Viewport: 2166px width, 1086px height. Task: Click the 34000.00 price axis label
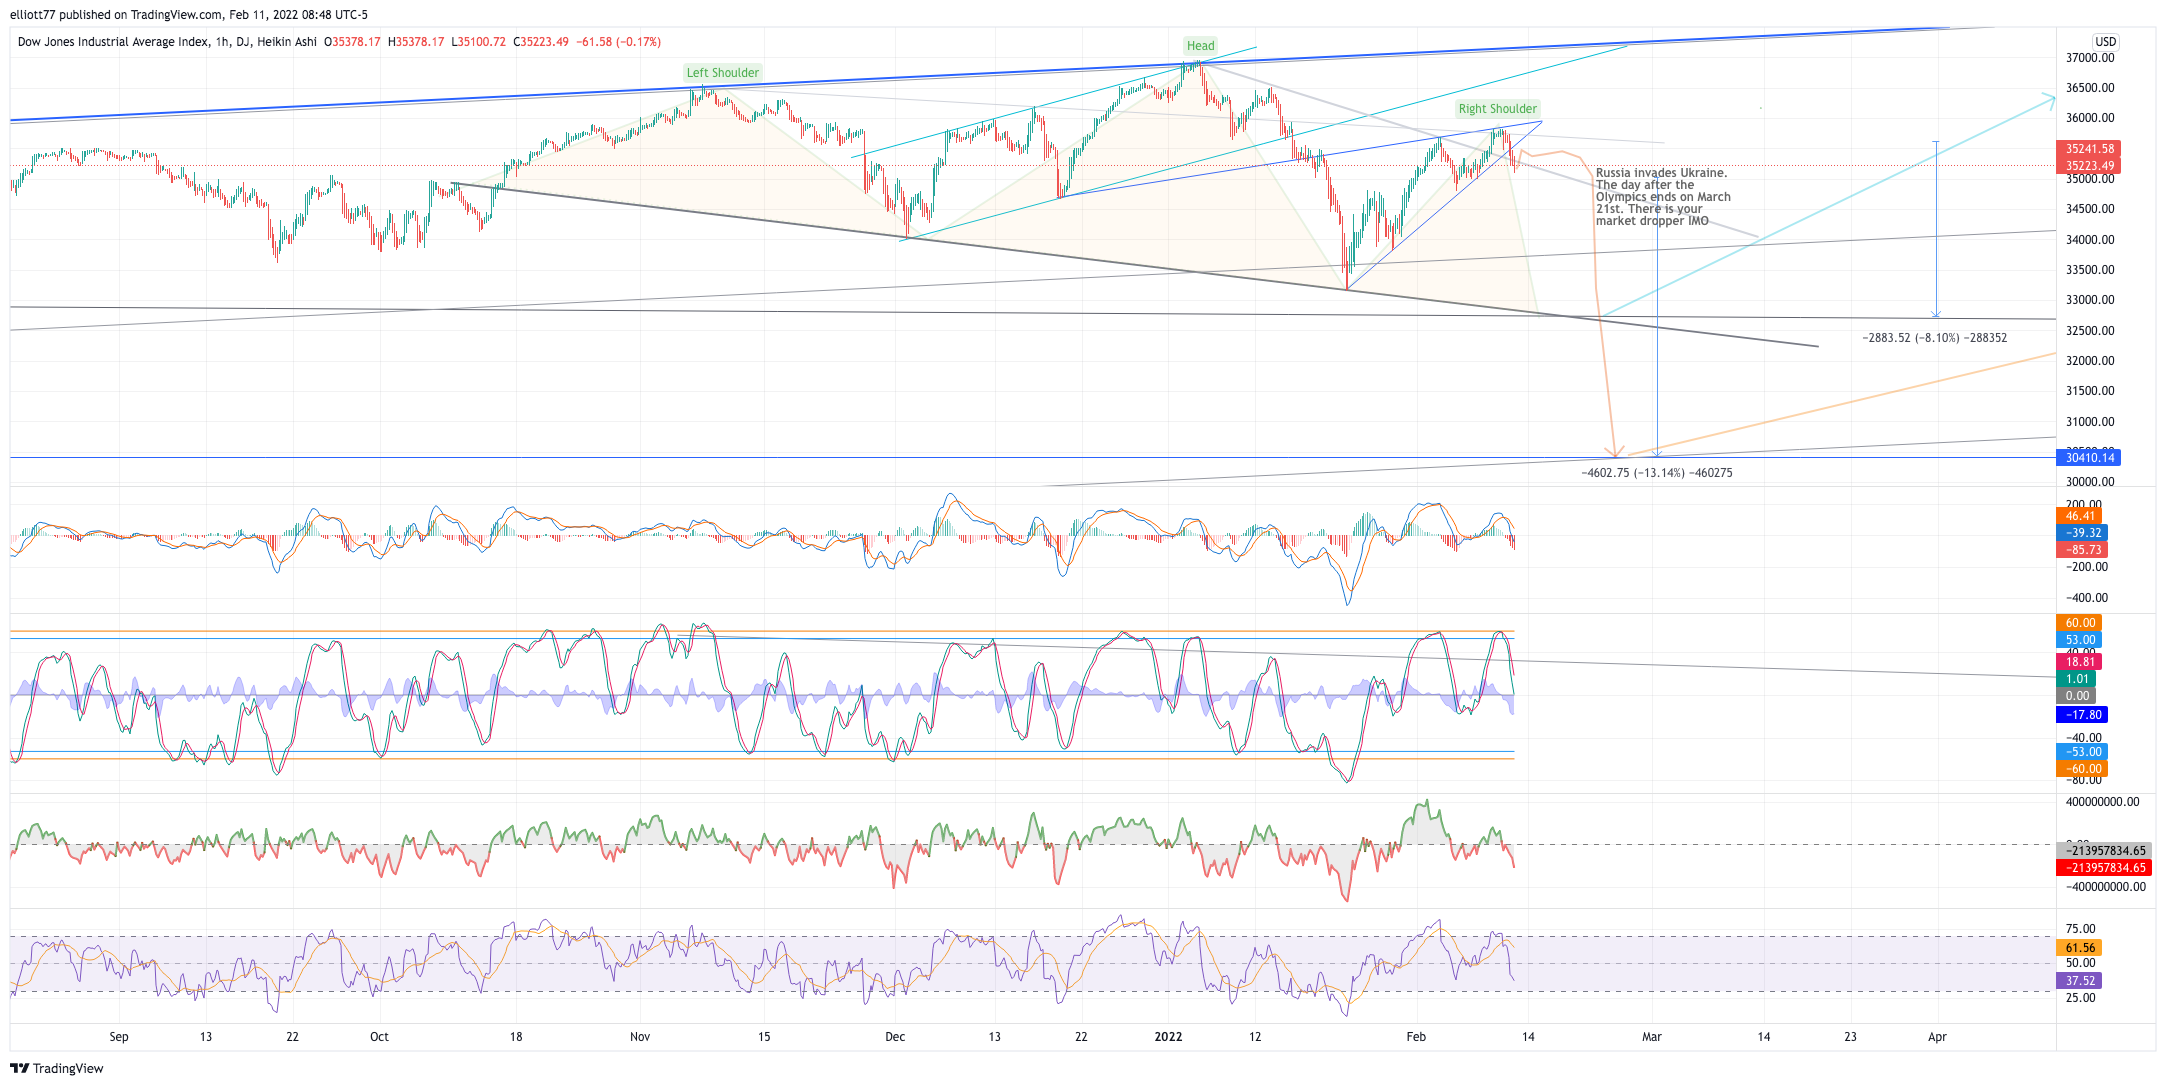(x=2090, y=240)
